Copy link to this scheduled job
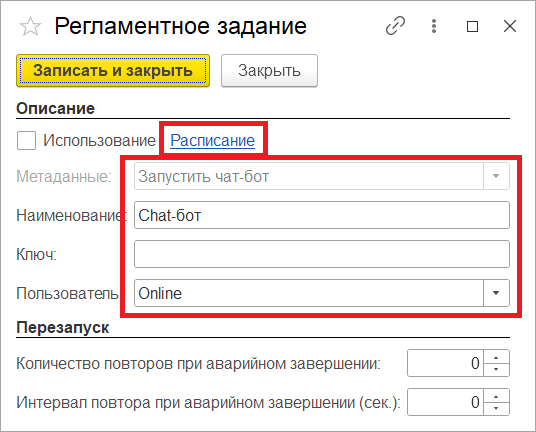536x432 pixels. pos(396,26)
